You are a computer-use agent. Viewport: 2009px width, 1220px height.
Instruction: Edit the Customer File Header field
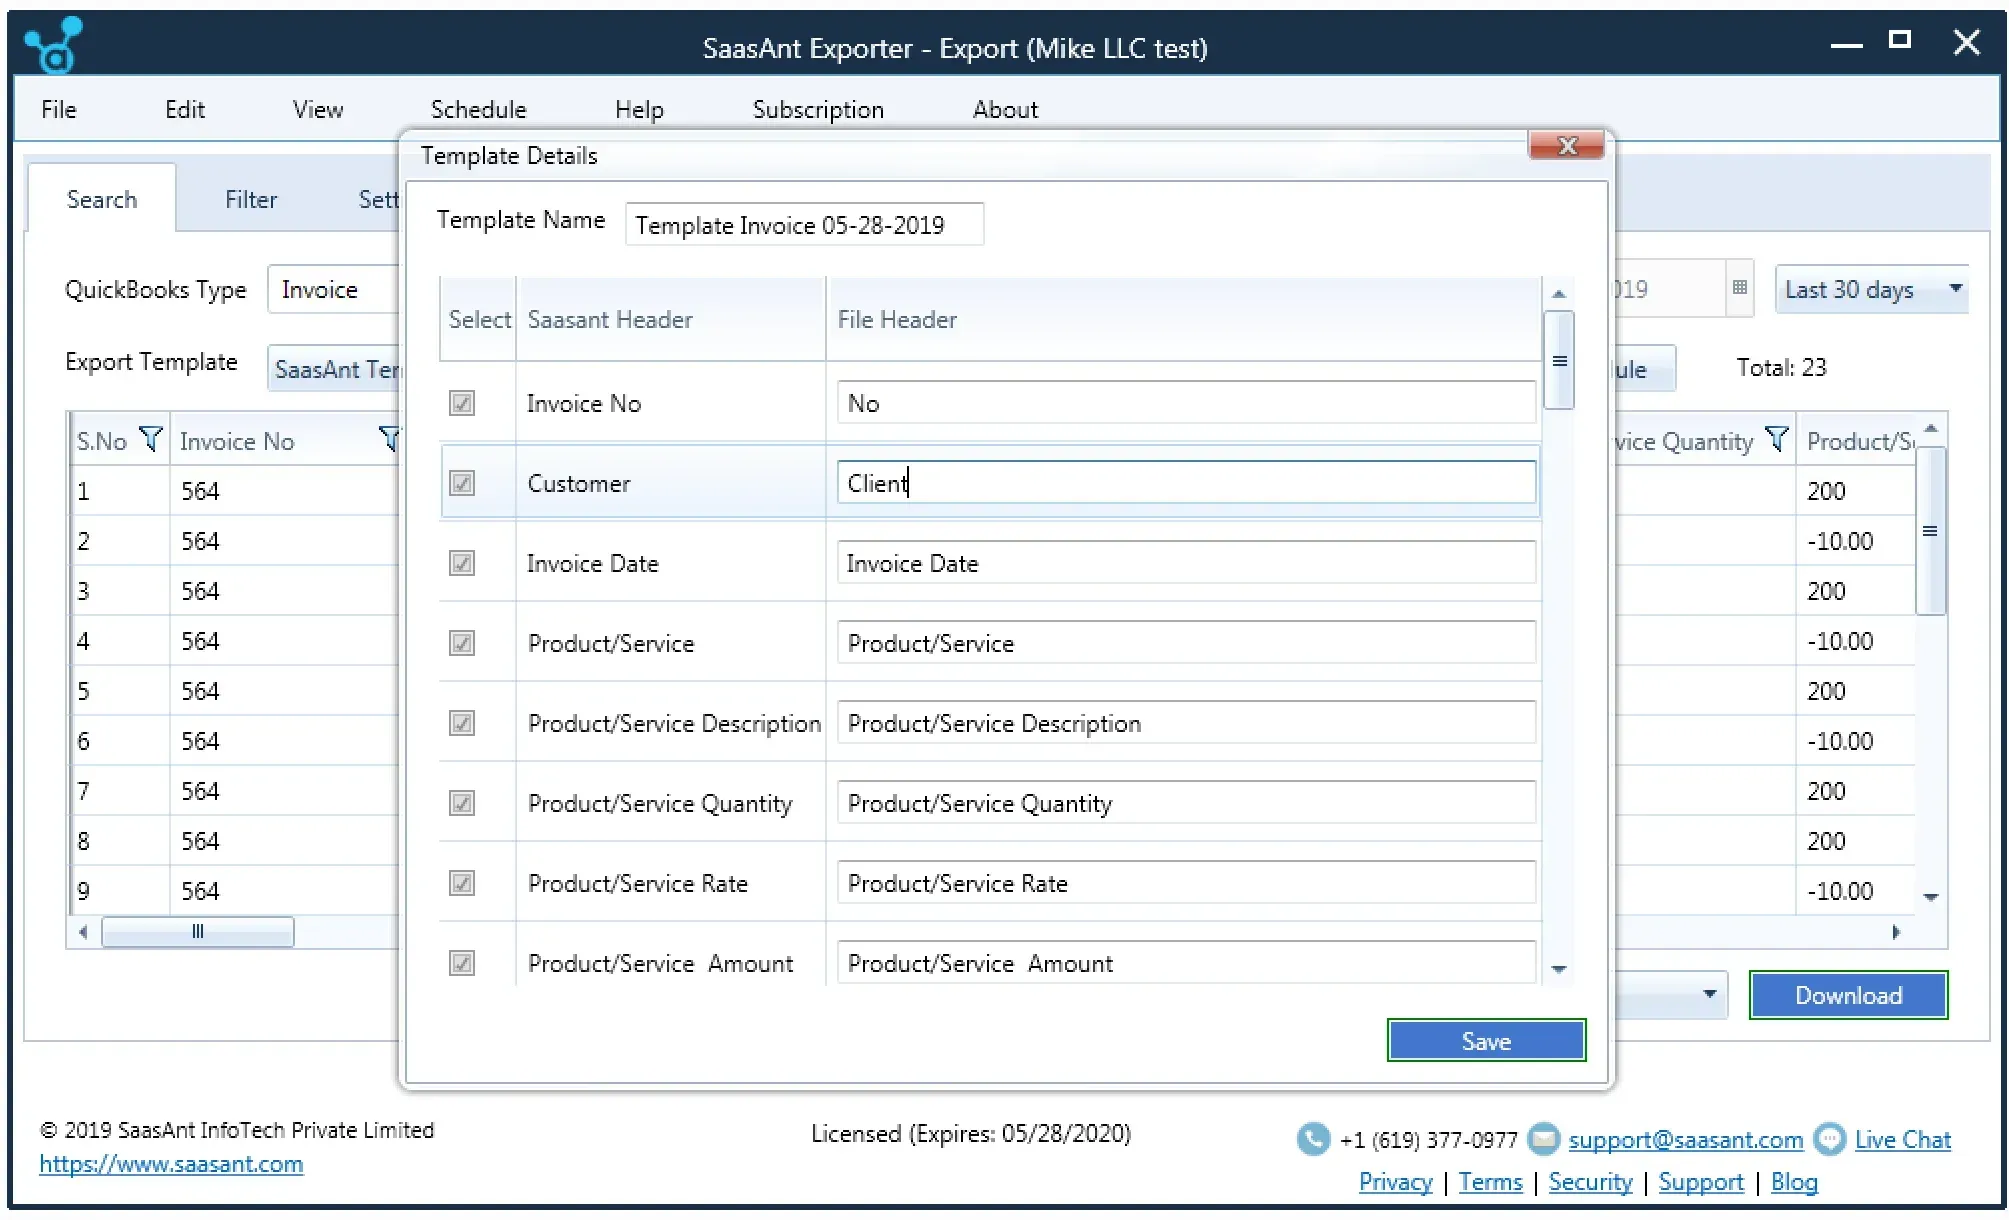1182,482
